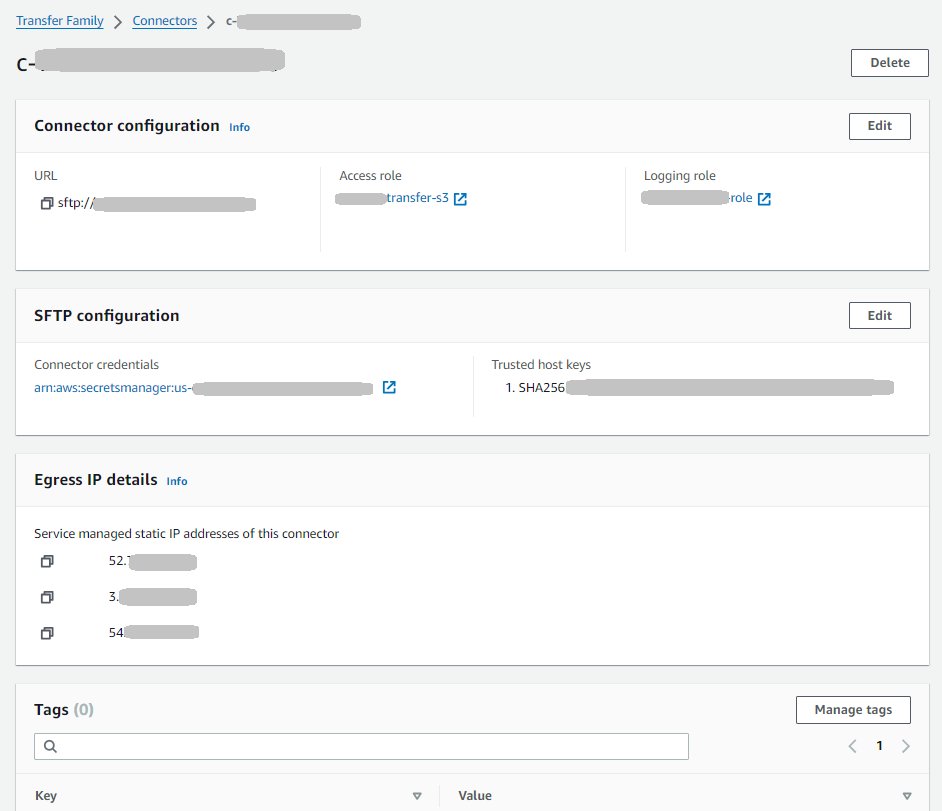Edit the Connector configuration
Image resolution: width=942 pixels, height=811 pixels.
[880, 126]
